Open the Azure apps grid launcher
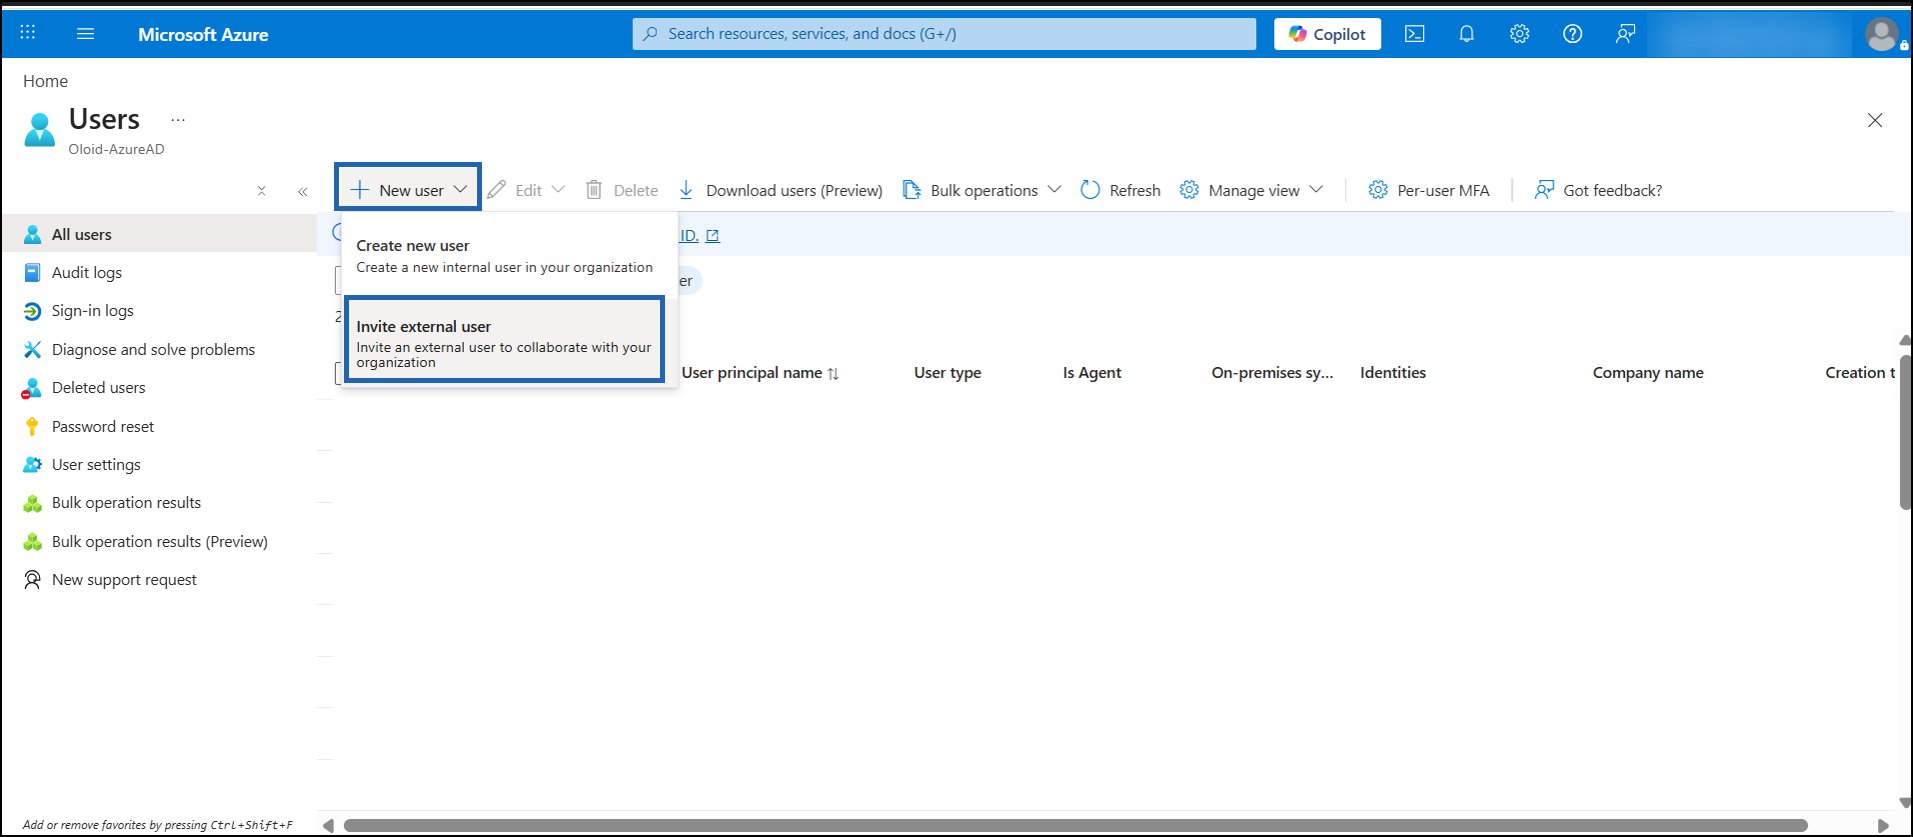The image size is (1913, 837). tap(28, 33)
